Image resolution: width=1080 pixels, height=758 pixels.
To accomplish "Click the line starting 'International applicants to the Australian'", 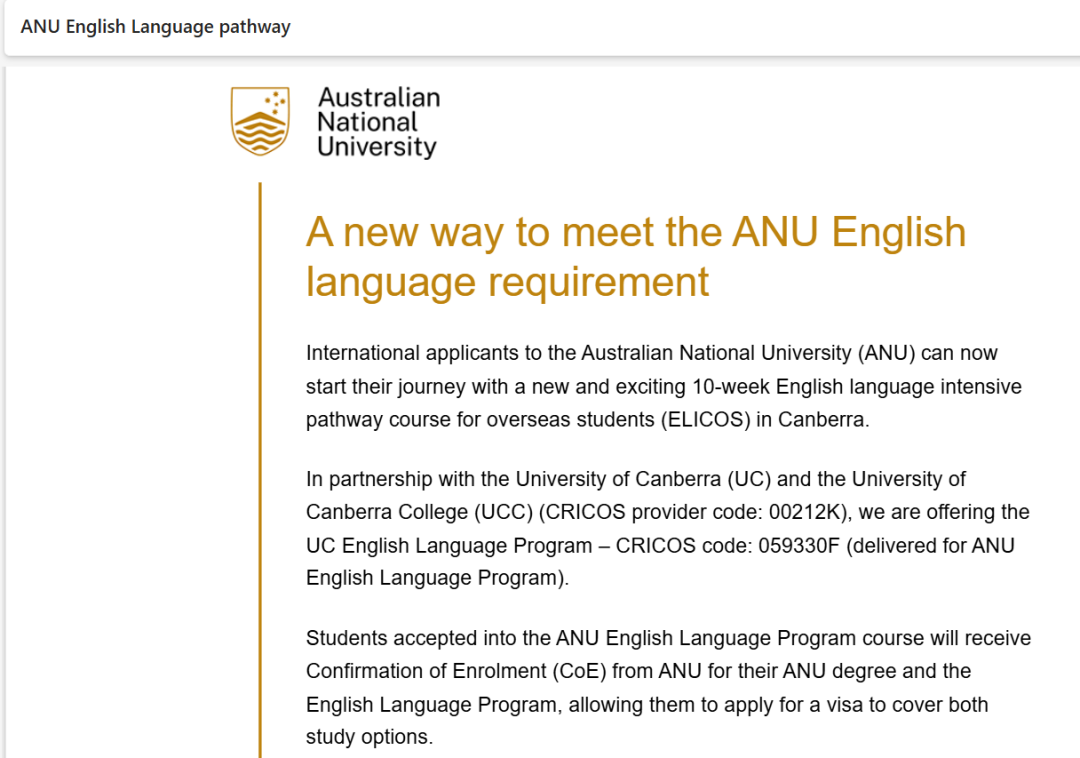I will [x=652, y=352].
